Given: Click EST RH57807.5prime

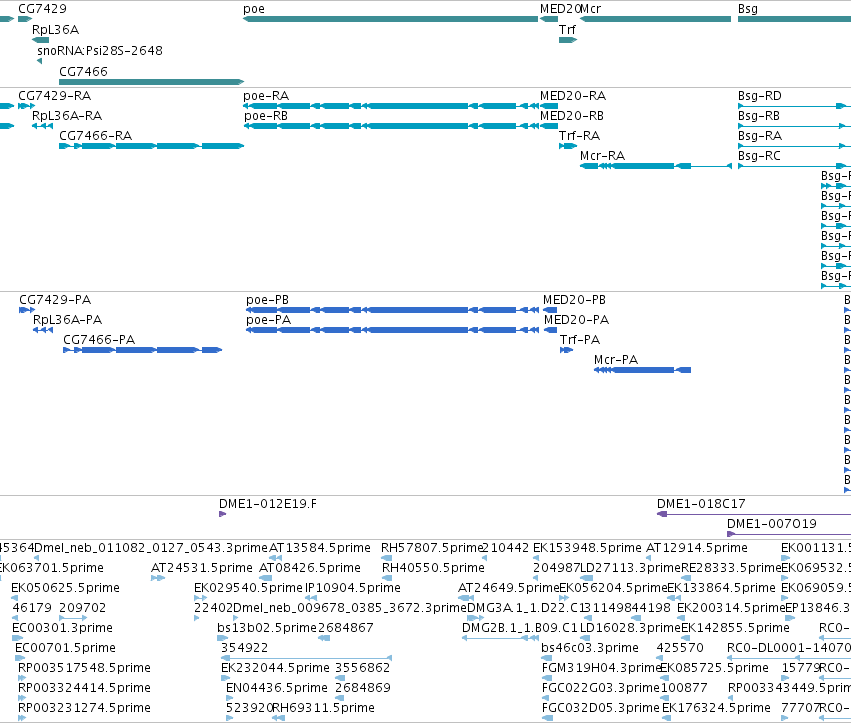Looking at the screenshot, I should click(x=432, y=548).
